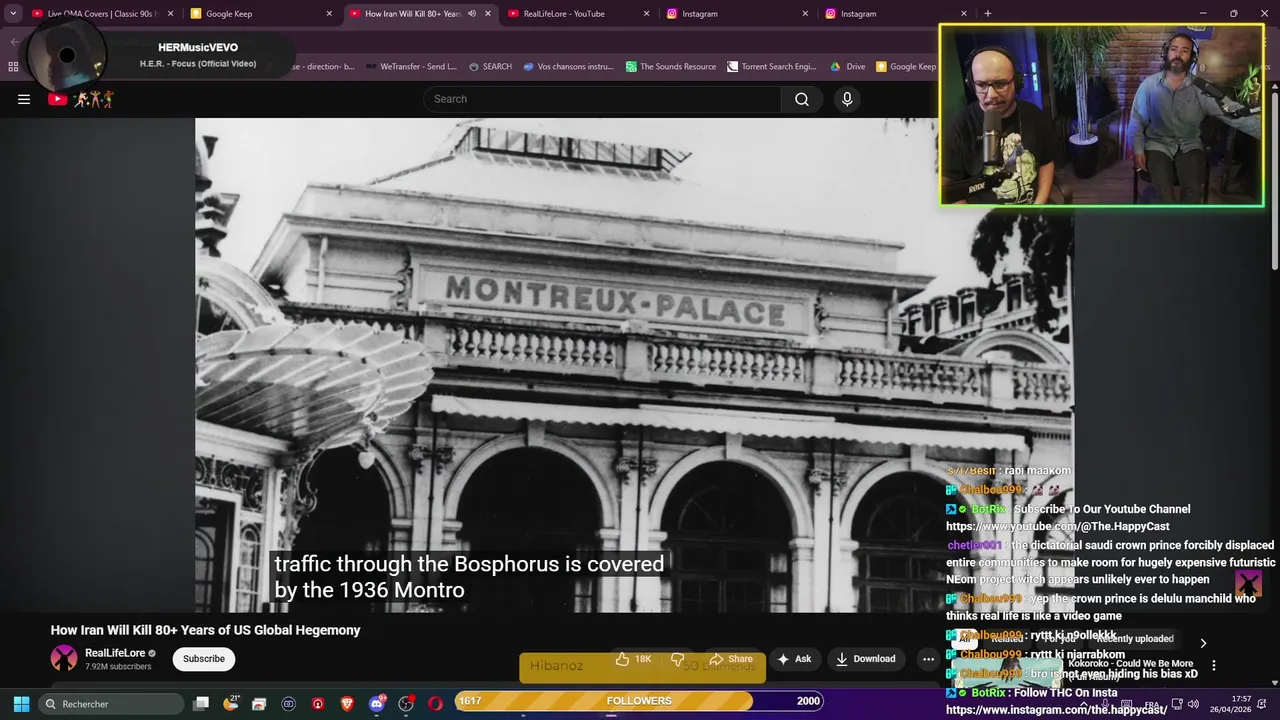
Task: Open Windows Start menu
Action: pos(21,703)
